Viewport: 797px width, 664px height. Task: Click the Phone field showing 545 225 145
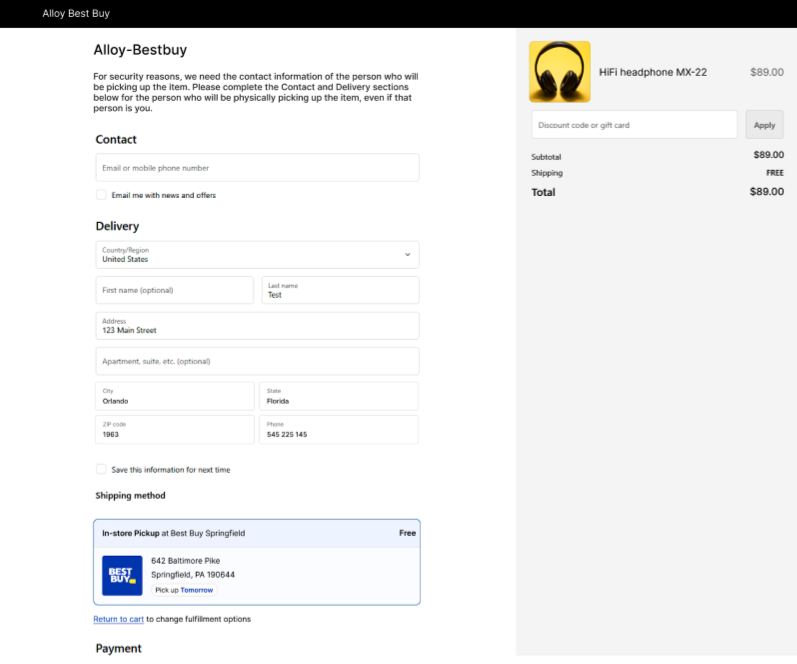(339, 430)
